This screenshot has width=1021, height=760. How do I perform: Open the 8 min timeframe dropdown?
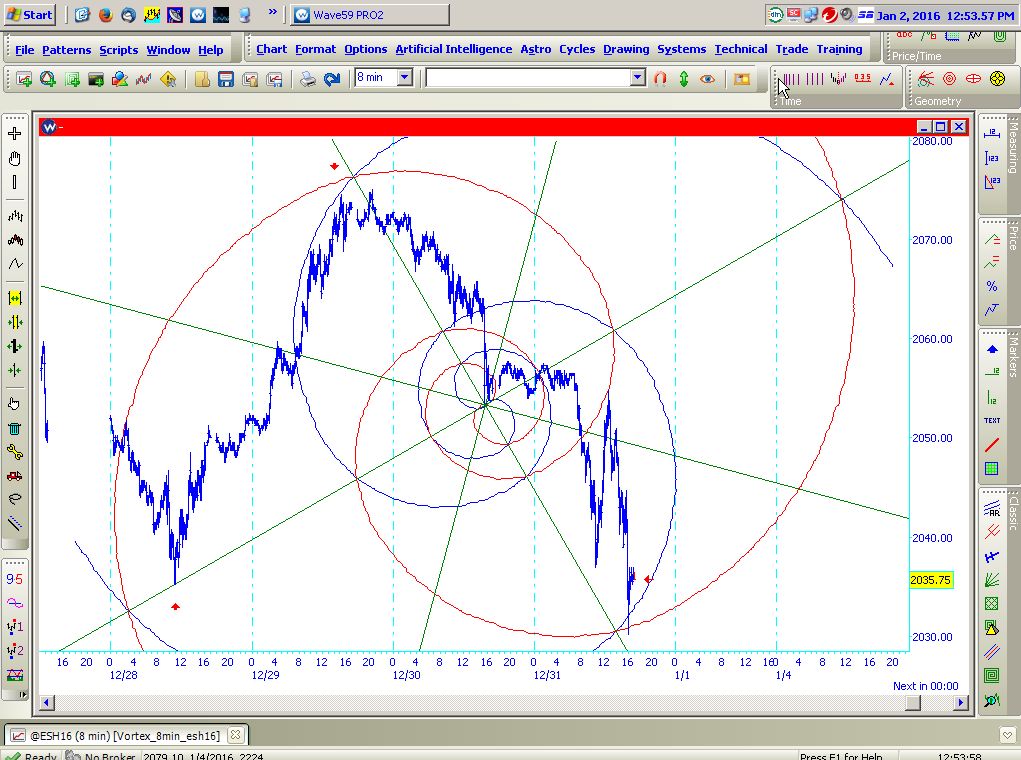click(405, 77)
